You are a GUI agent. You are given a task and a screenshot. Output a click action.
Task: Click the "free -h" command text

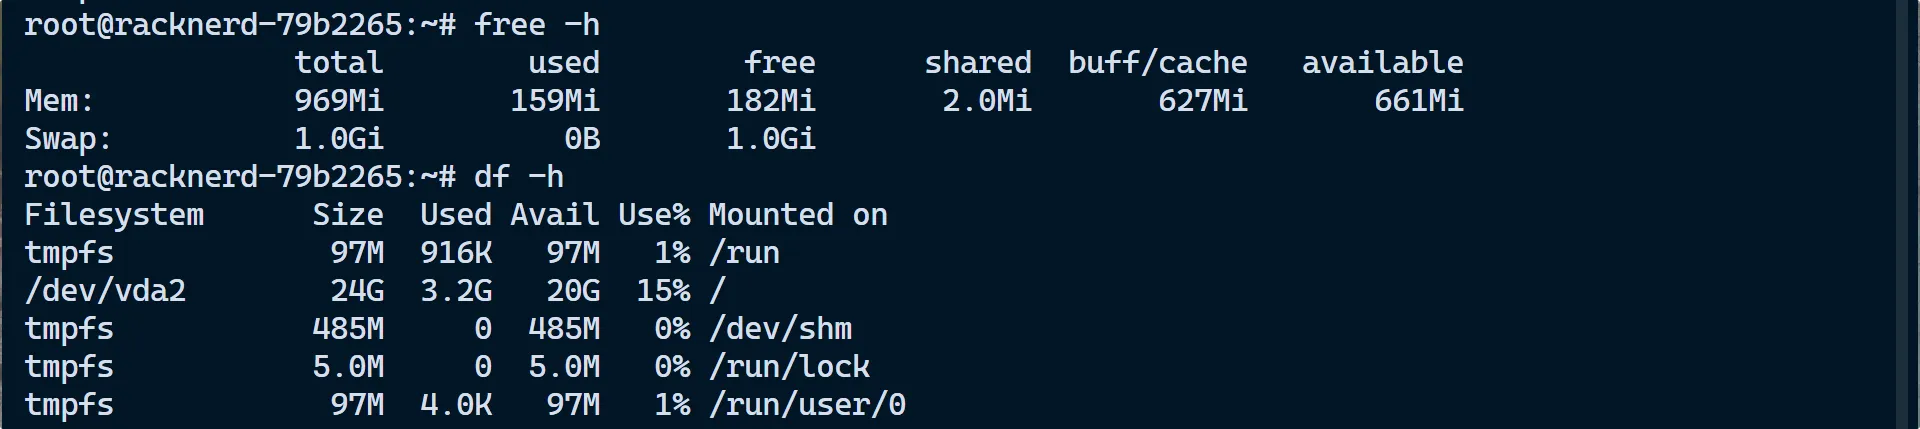[536, 24]
